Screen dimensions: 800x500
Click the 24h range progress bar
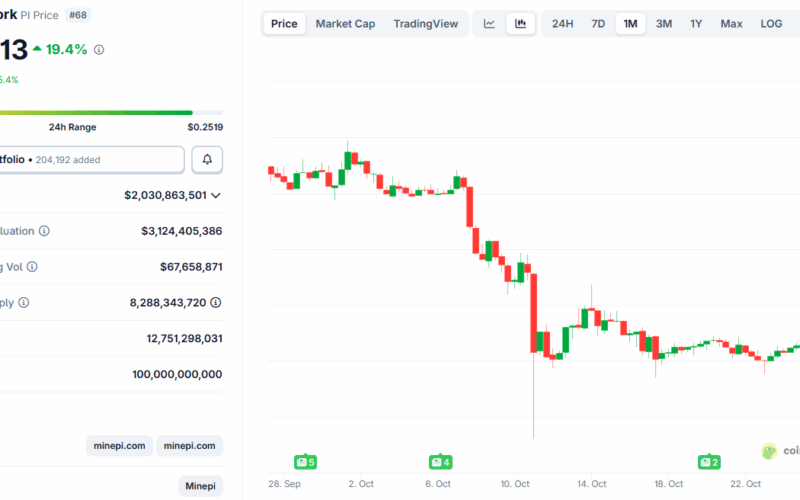96,112
